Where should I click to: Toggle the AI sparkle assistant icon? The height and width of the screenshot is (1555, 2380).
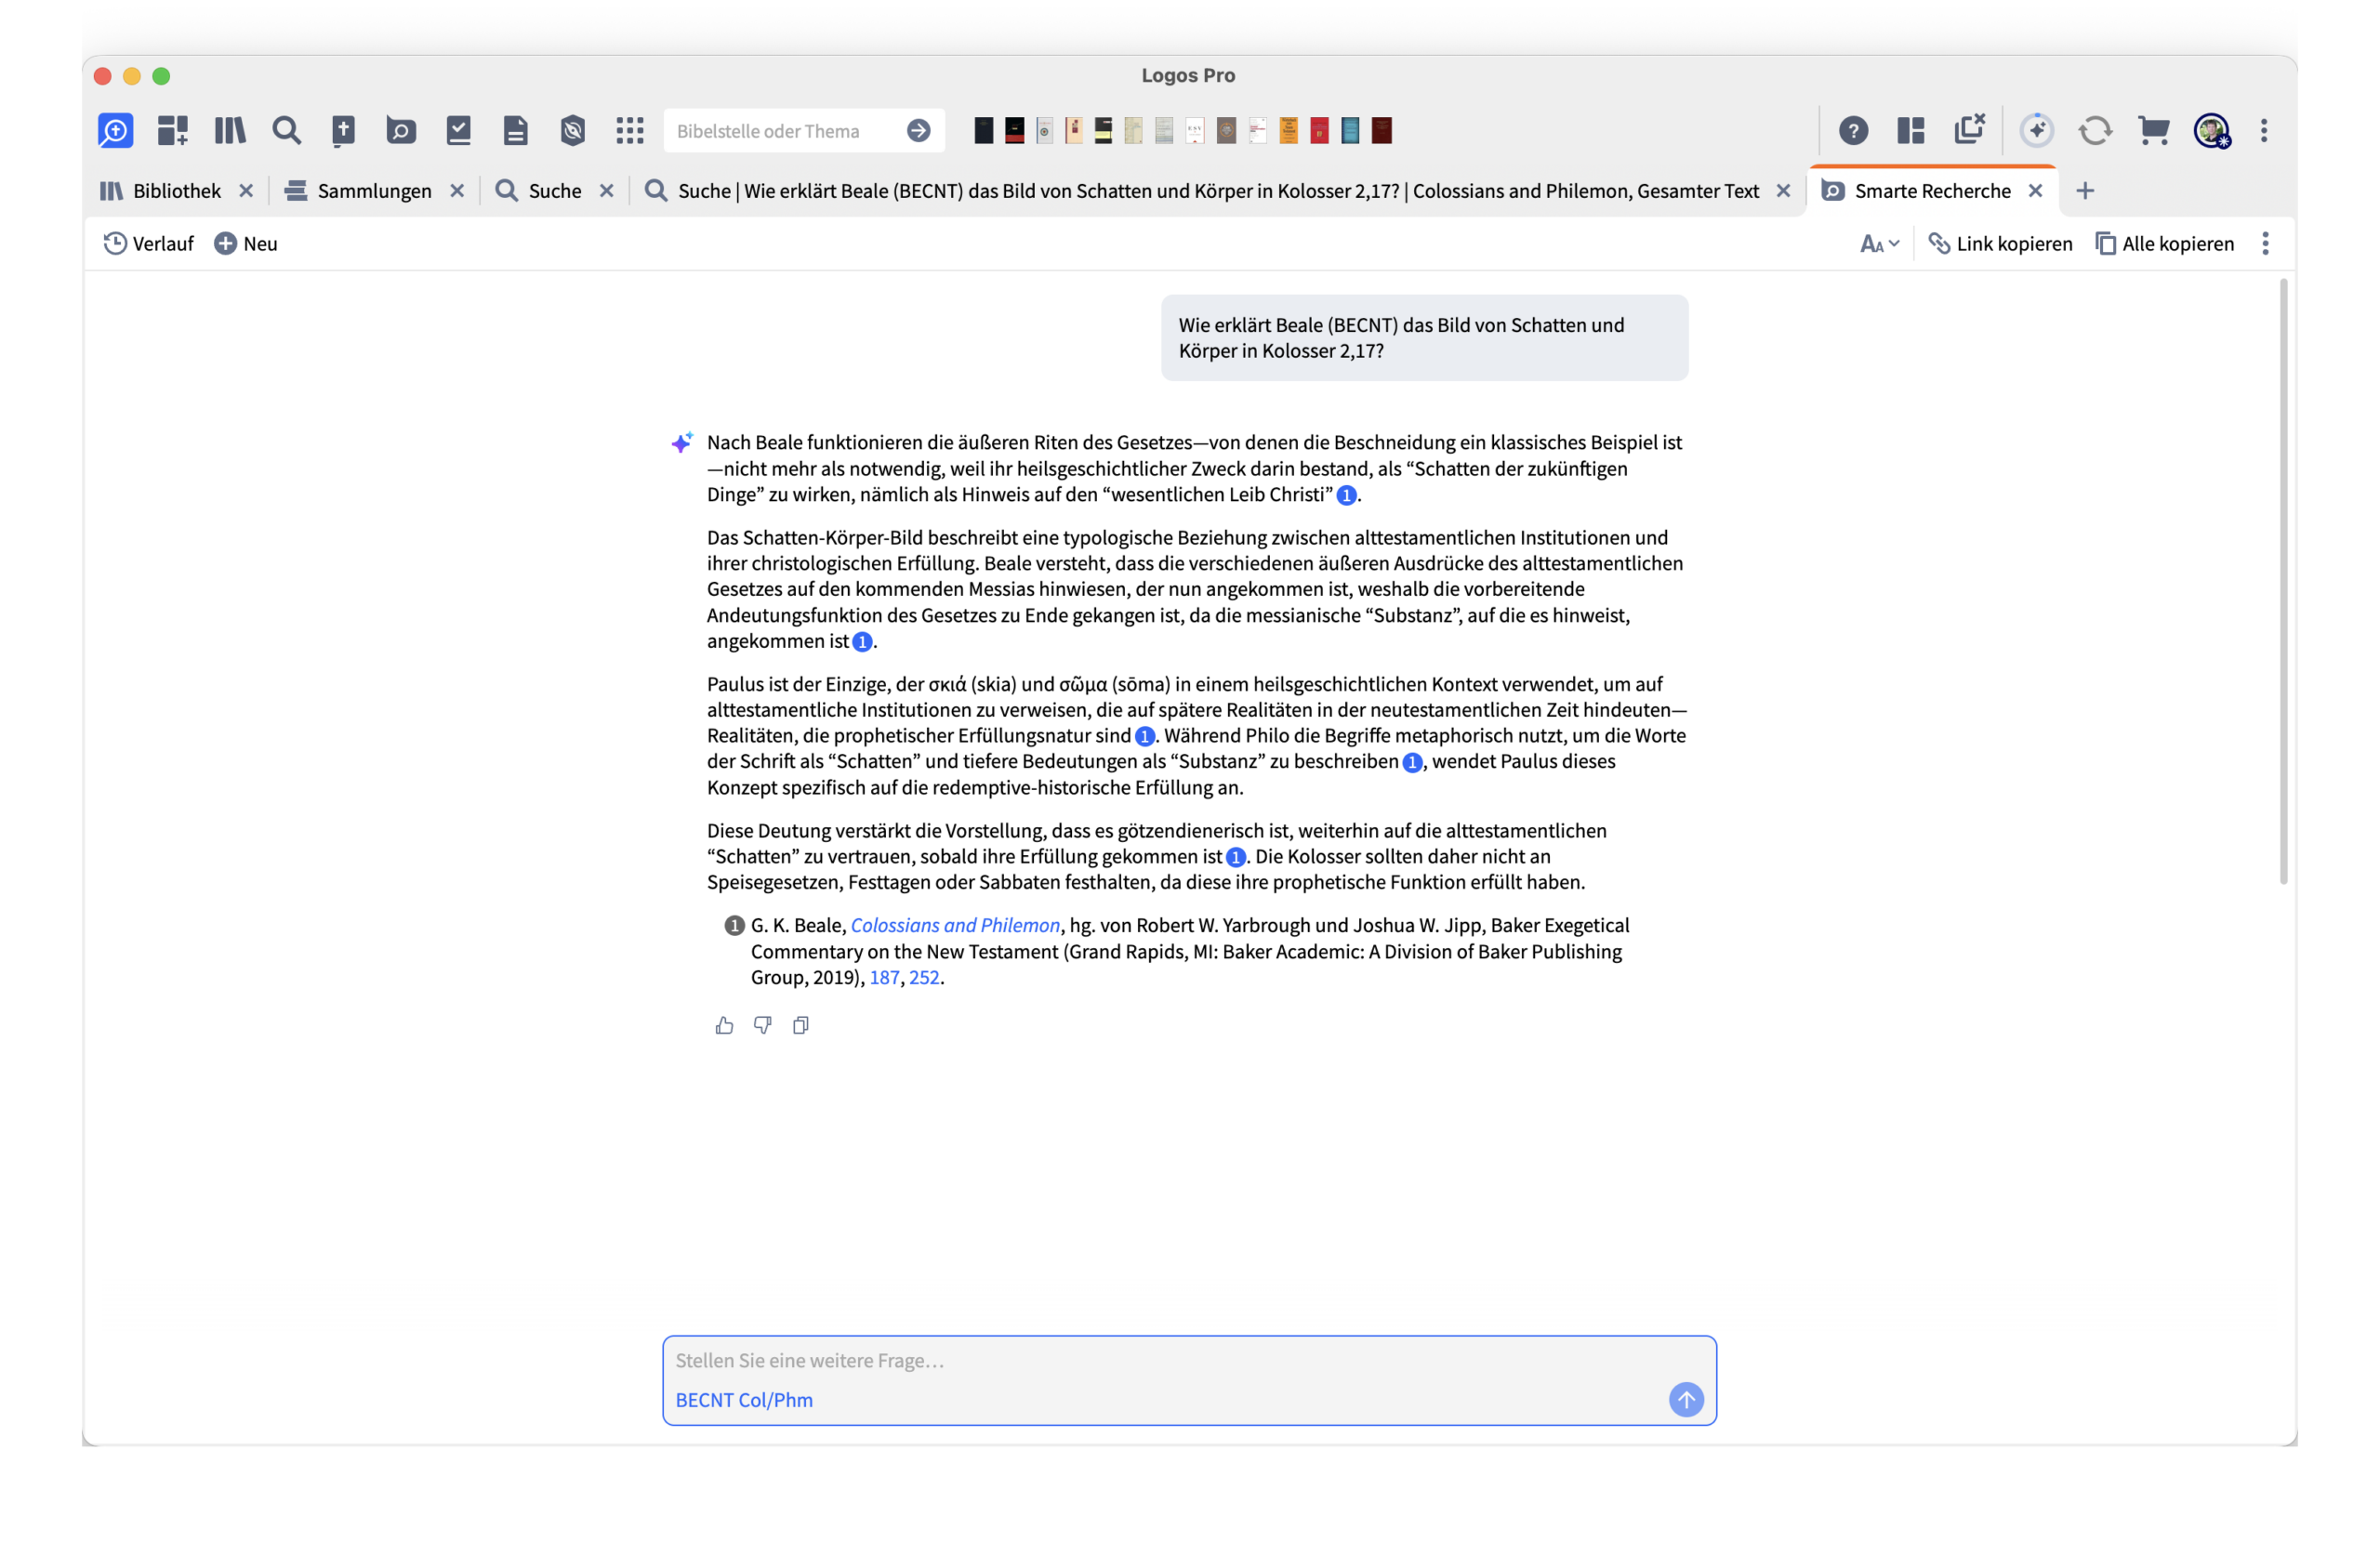click(2037, 130)
